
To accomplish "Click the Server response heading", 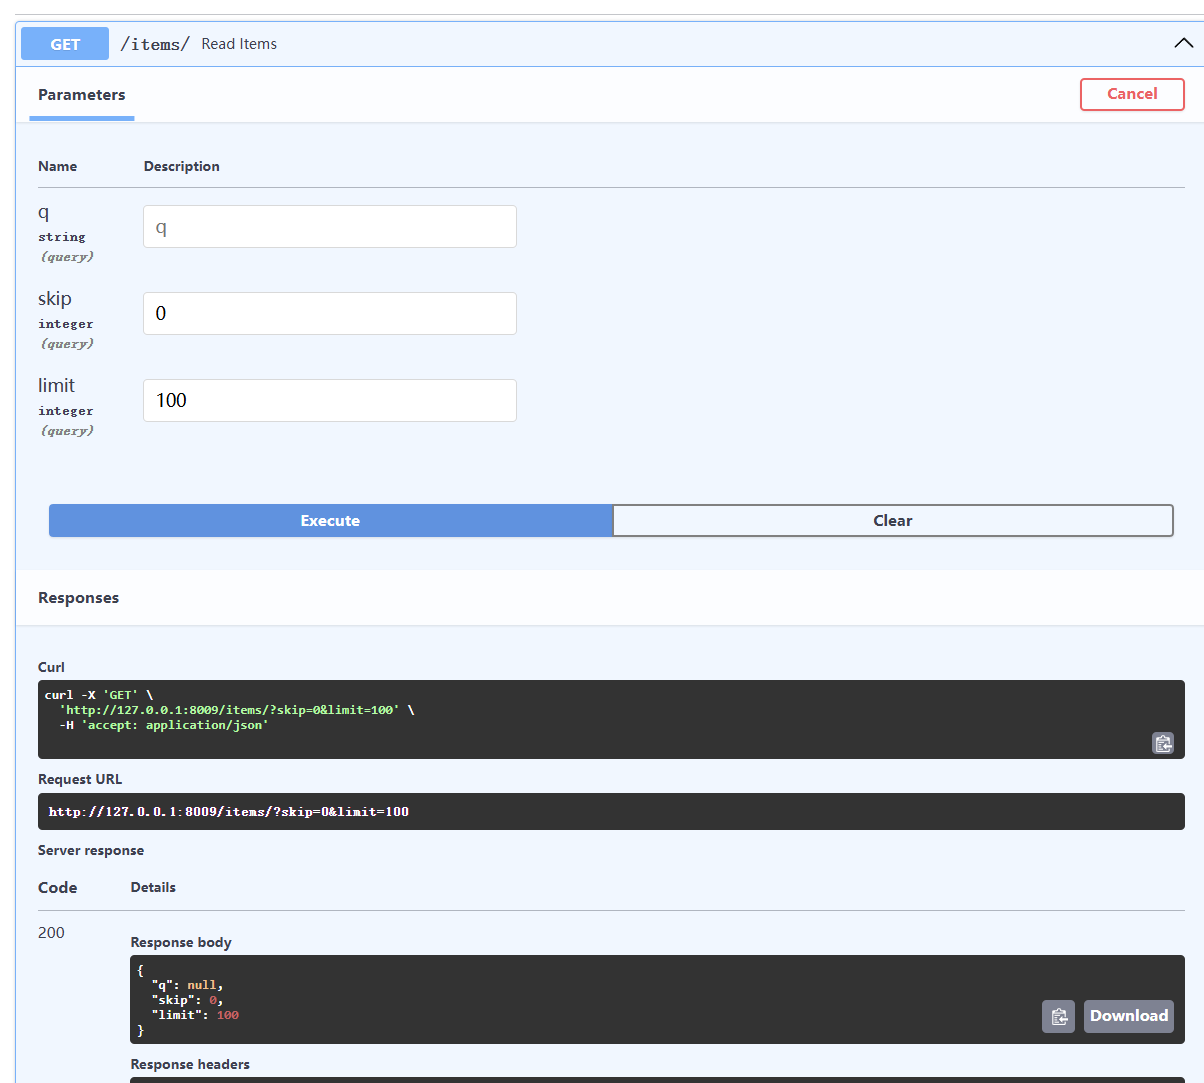I will (91, 850).
